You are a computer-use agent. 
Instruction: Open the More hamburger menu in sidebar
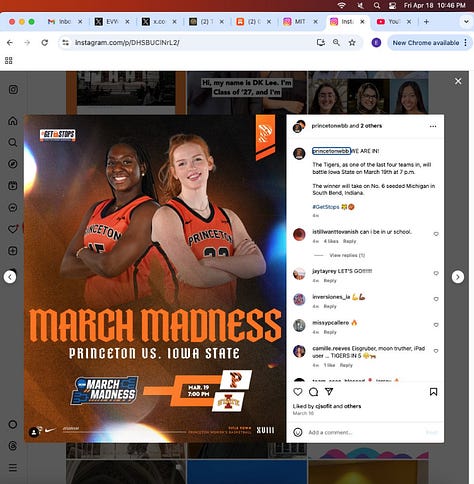point(13,468)
